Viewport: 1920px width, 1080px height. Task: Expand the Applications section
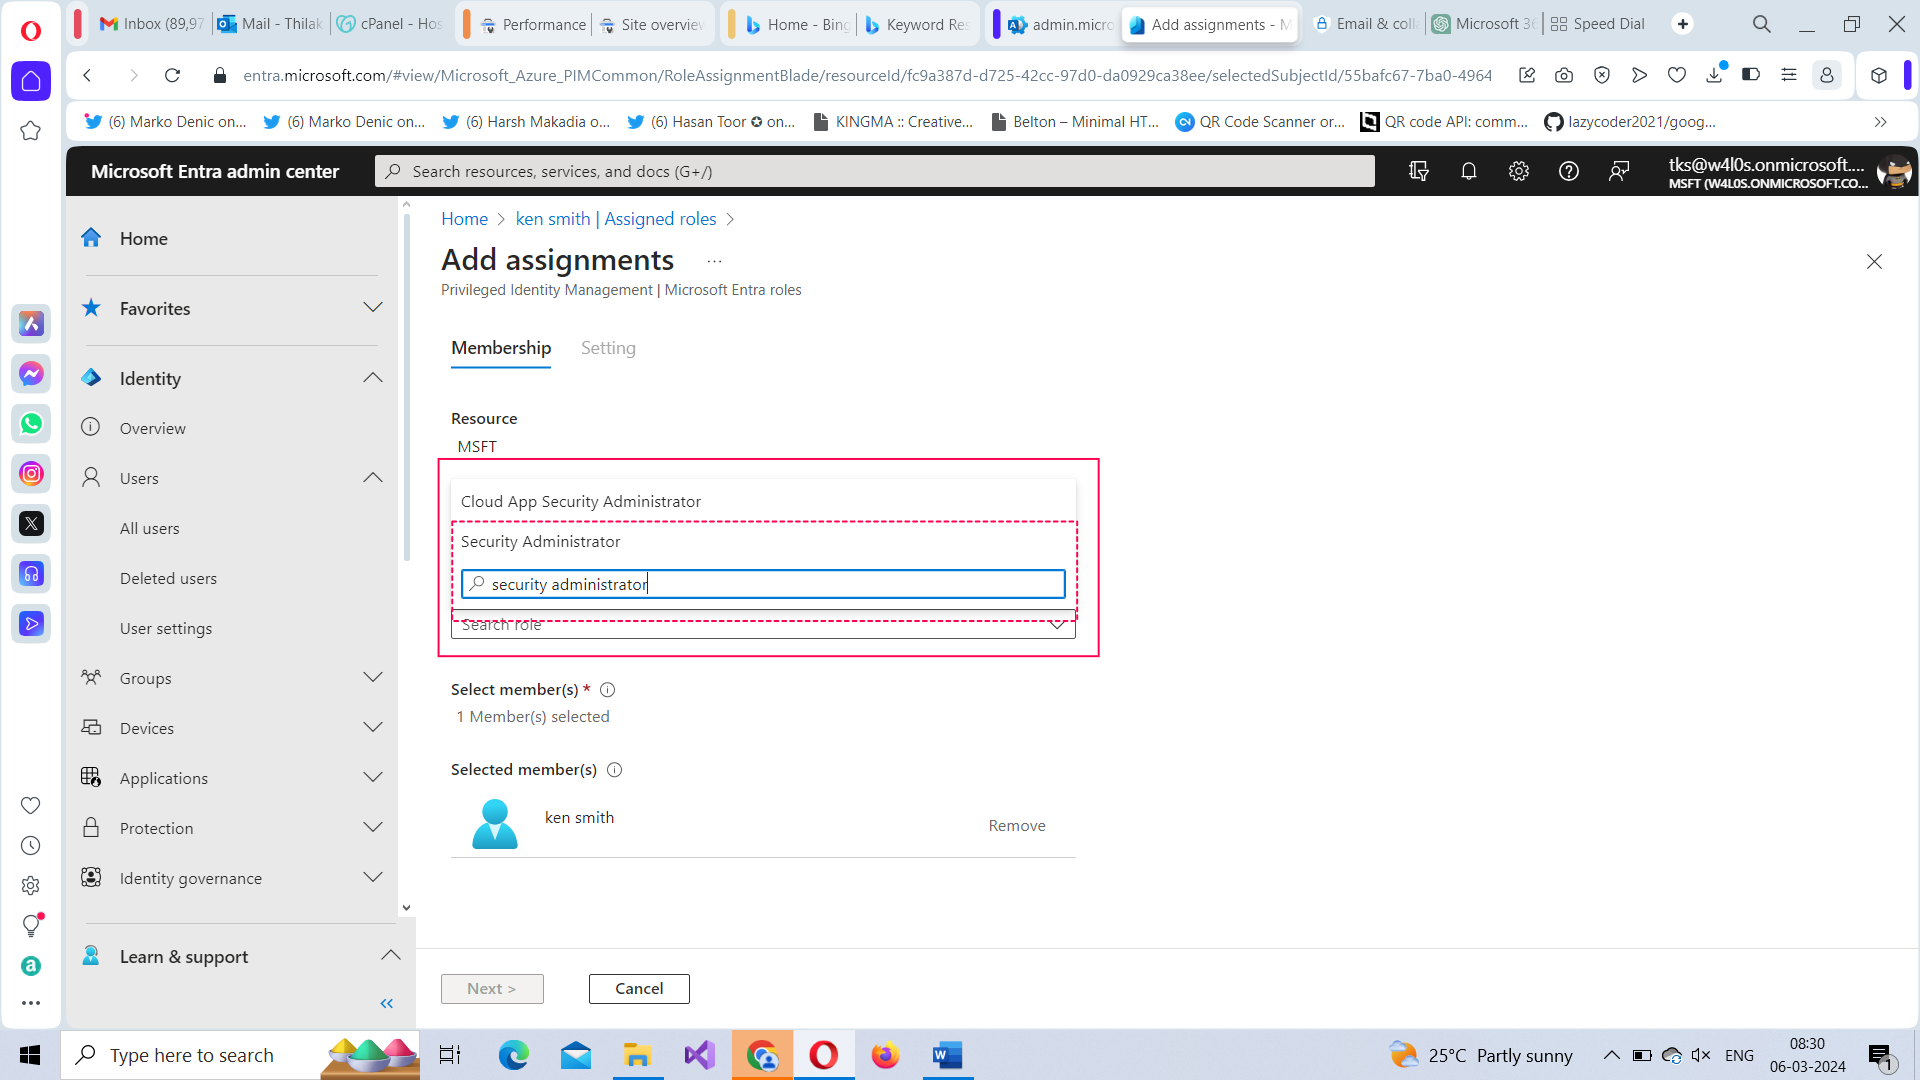(373, 777)
